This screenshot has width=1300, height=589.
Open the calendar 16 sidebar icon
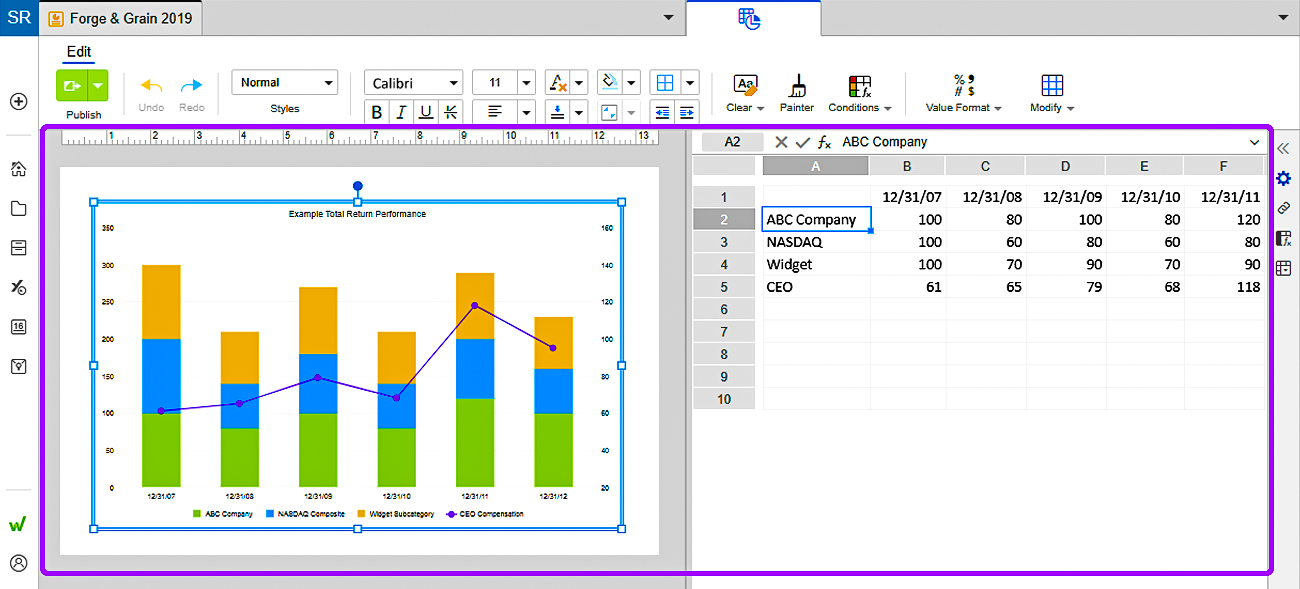click(18, 327)
